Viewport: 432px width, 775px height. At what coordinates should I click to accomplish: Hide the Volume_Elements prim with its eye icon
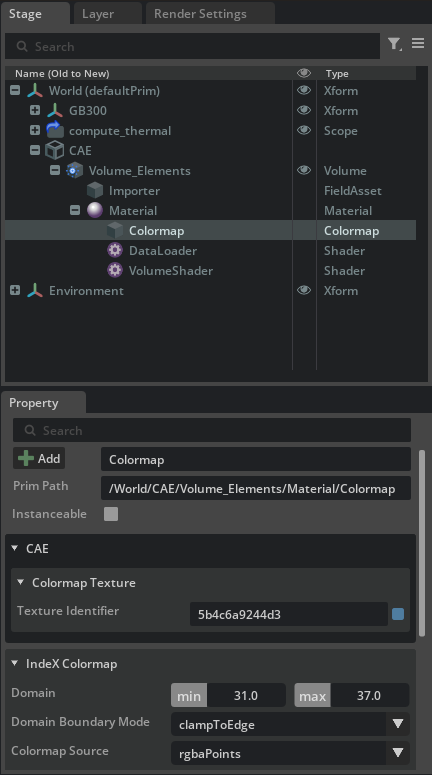point(304,170)
